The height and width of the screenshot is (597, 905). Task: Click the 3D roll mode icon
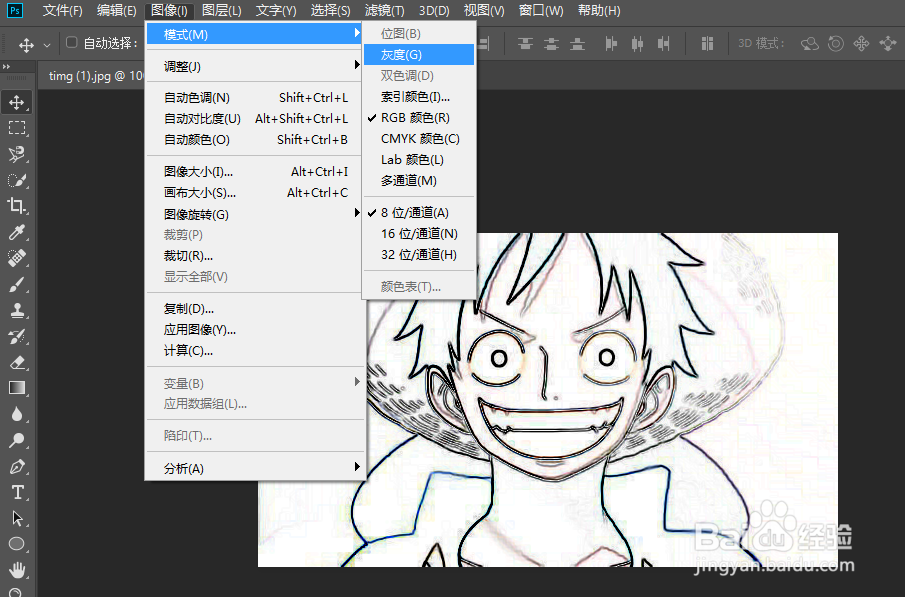(x=836, y=43)
